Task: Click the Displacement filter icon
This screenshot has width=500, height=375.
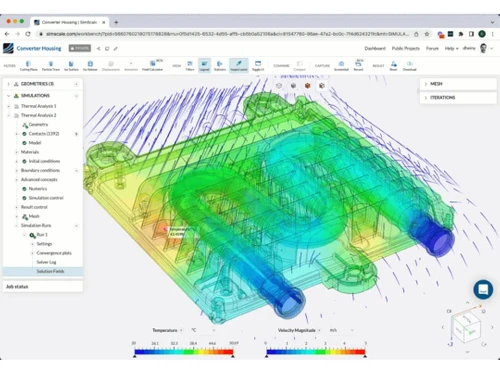Action: tap(111, 65)
